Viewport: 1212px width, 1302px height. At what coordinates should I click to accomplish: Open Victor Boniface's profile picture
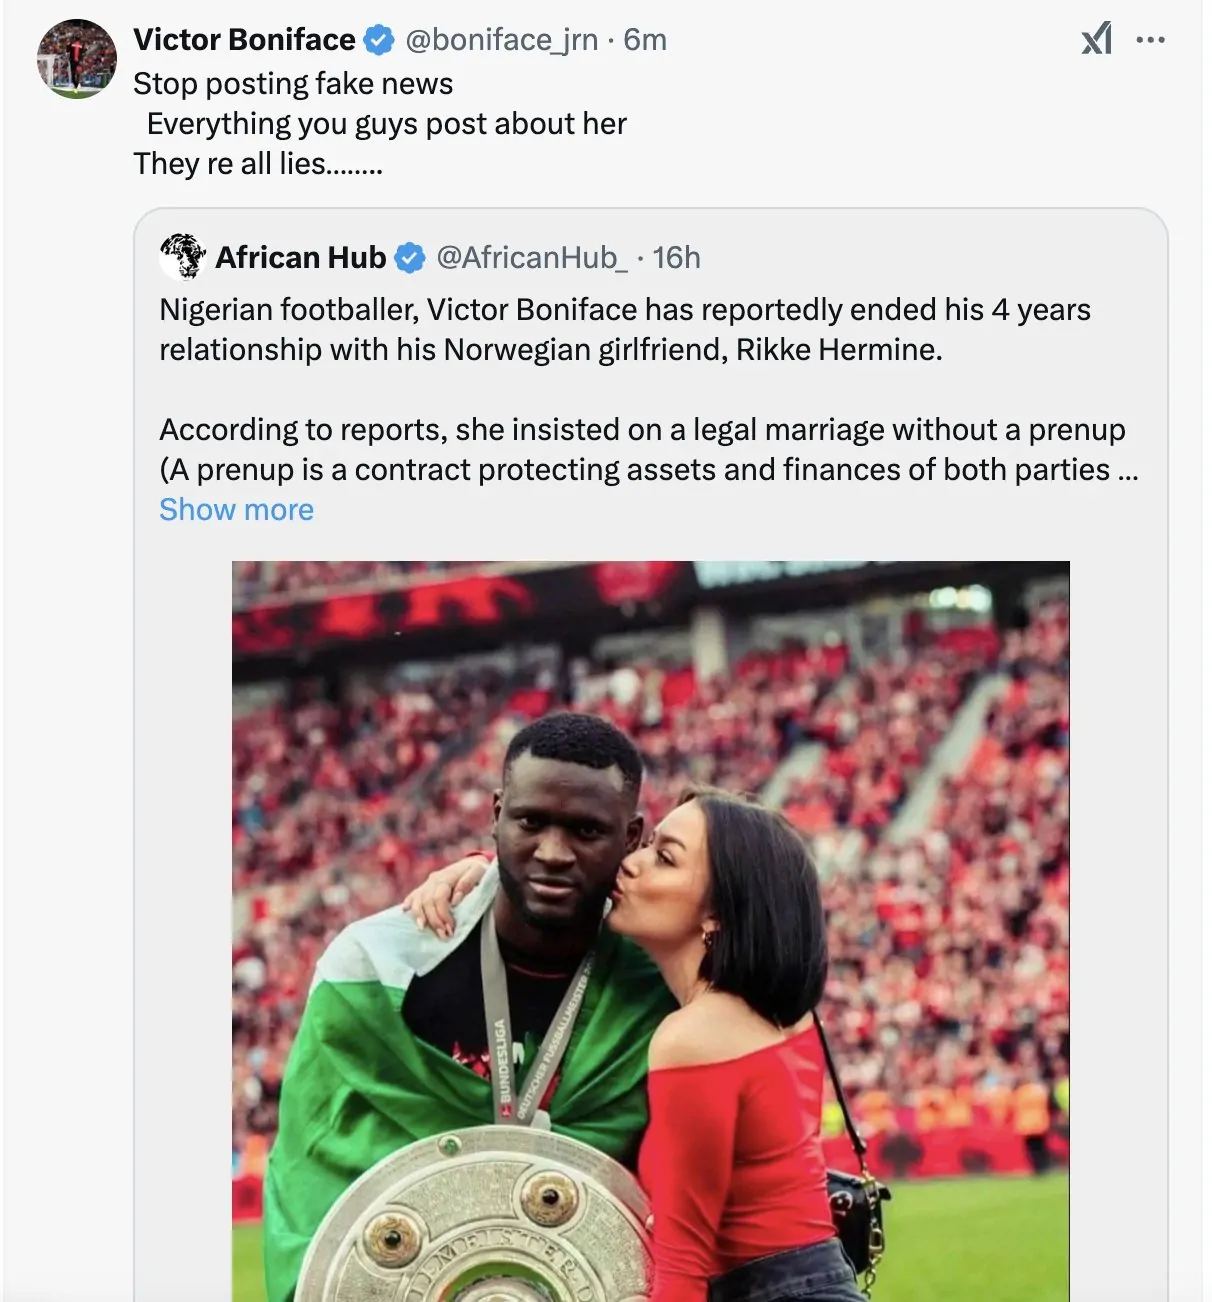click(x=77, y=58)
